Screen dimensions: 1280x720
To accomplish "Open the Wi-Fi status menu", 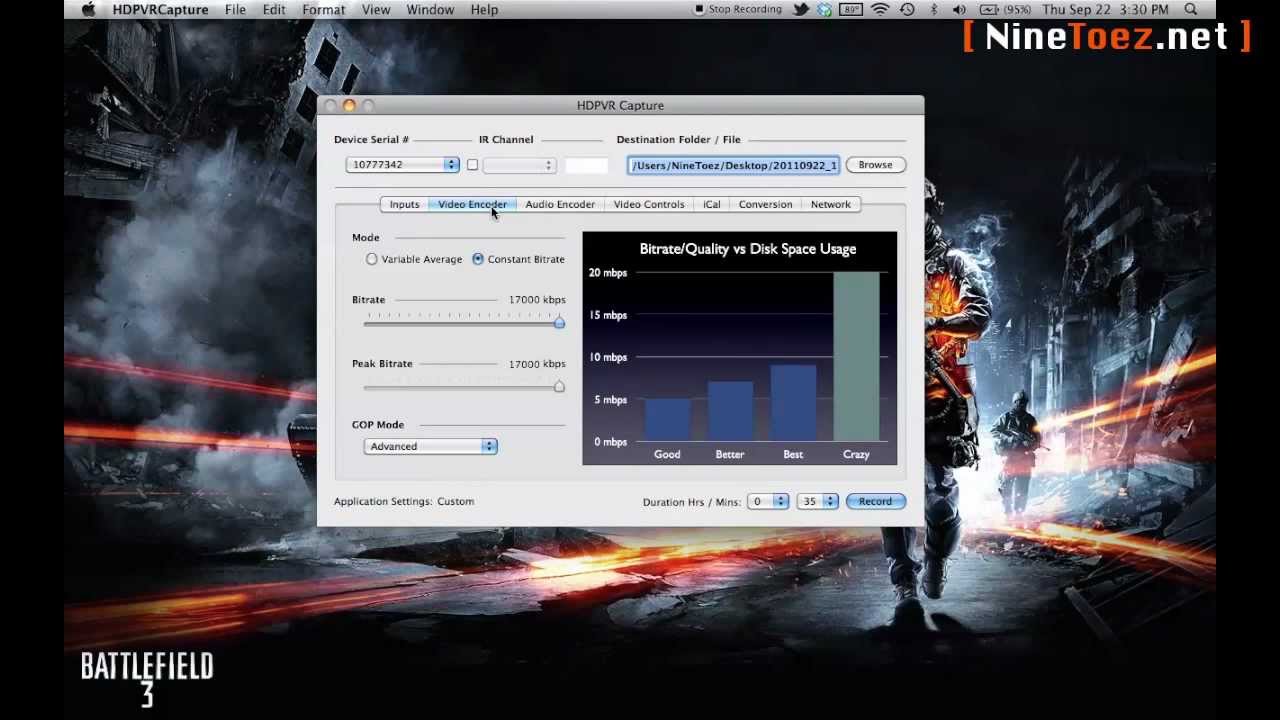I will 881,9.
